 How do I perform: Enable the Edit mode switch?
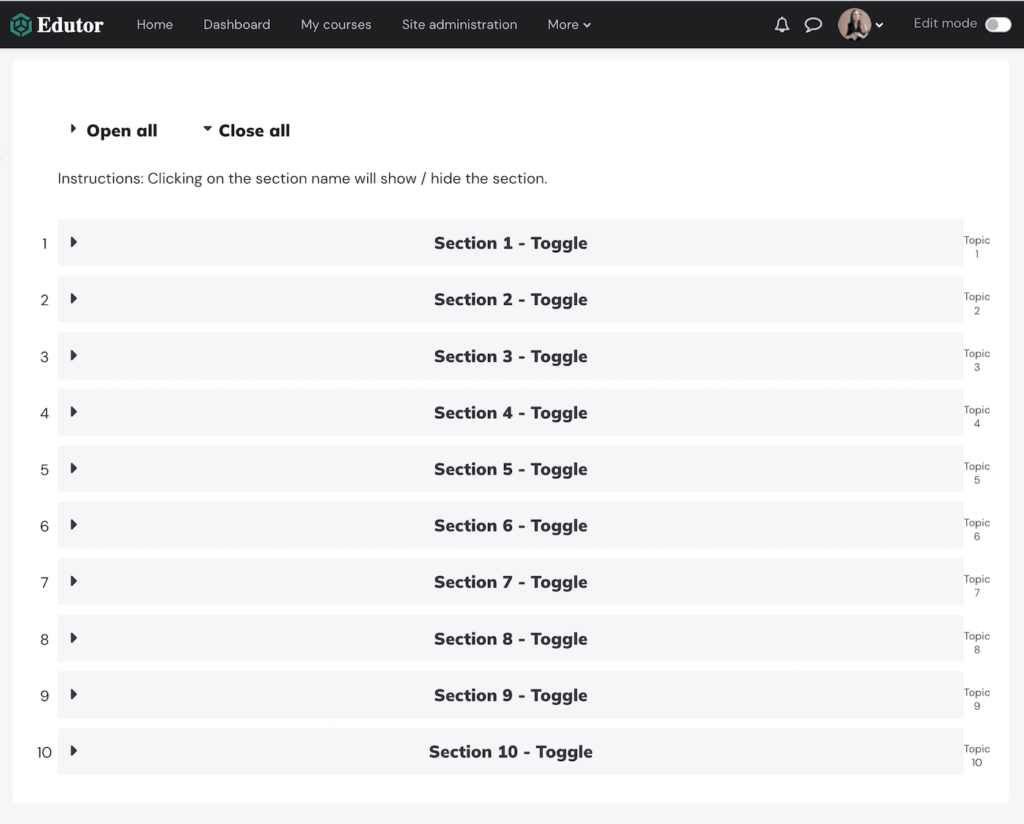tap(997, 25)
